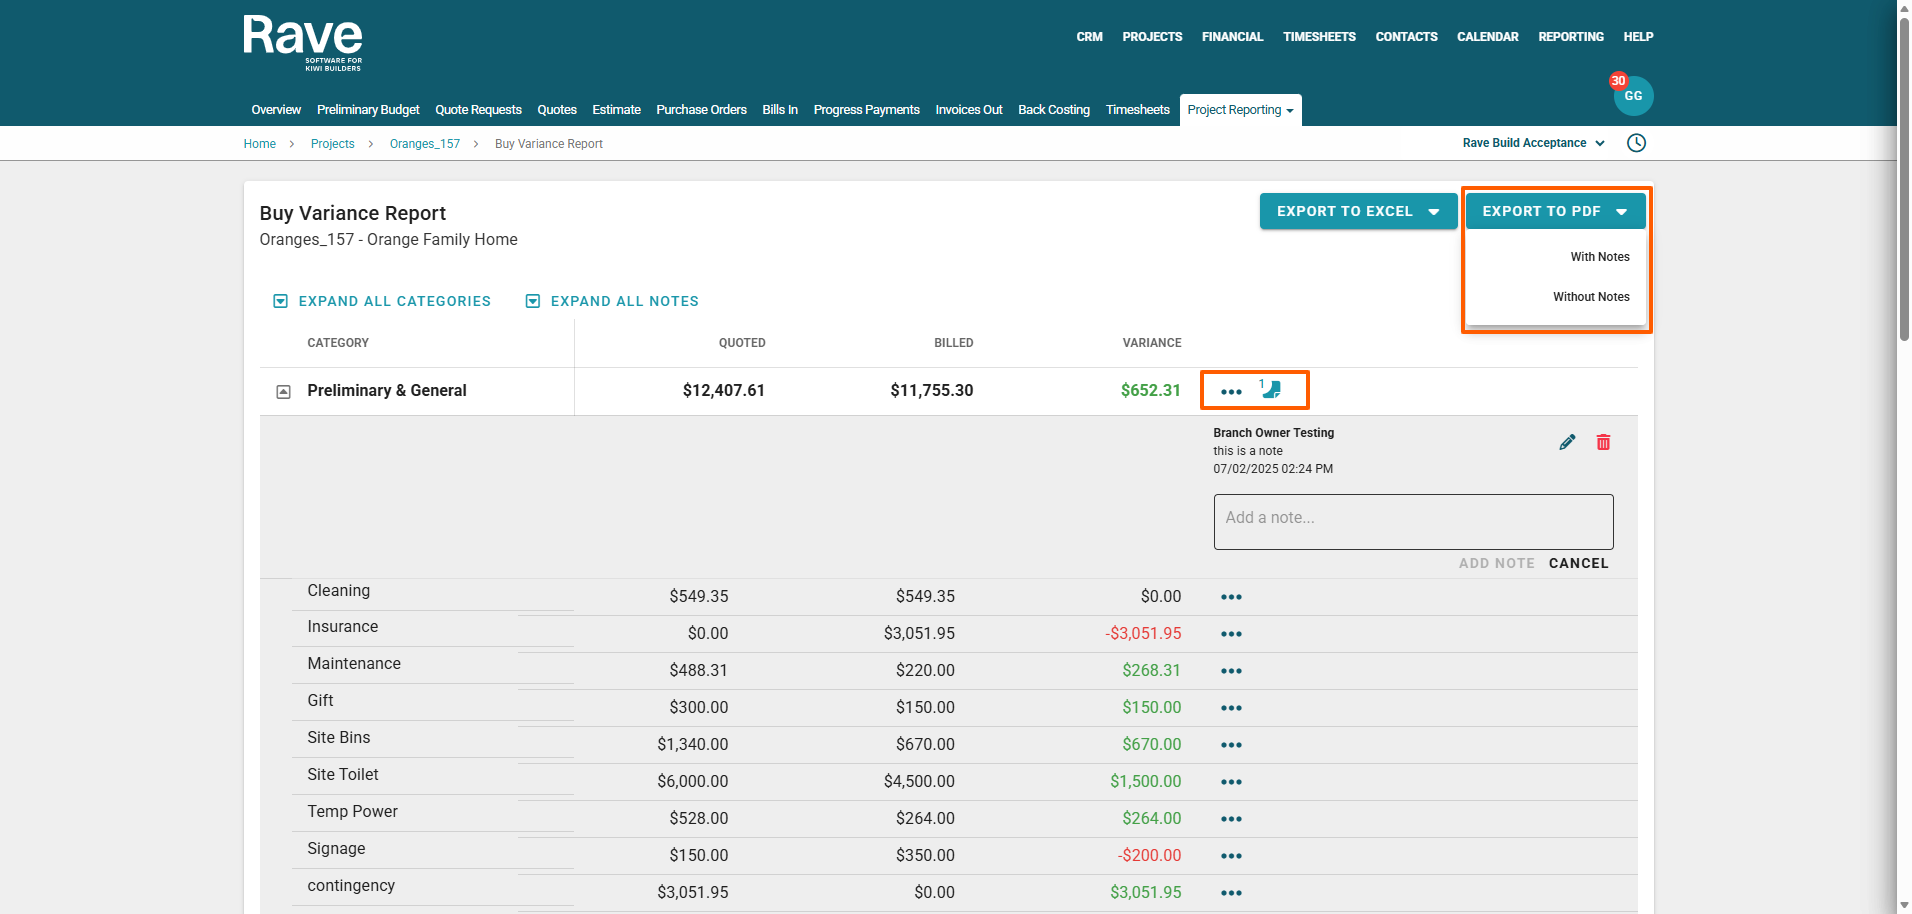Open three-dot menu for Preliminary & General
This screenshot has height=914, width=1912.
1231,392
